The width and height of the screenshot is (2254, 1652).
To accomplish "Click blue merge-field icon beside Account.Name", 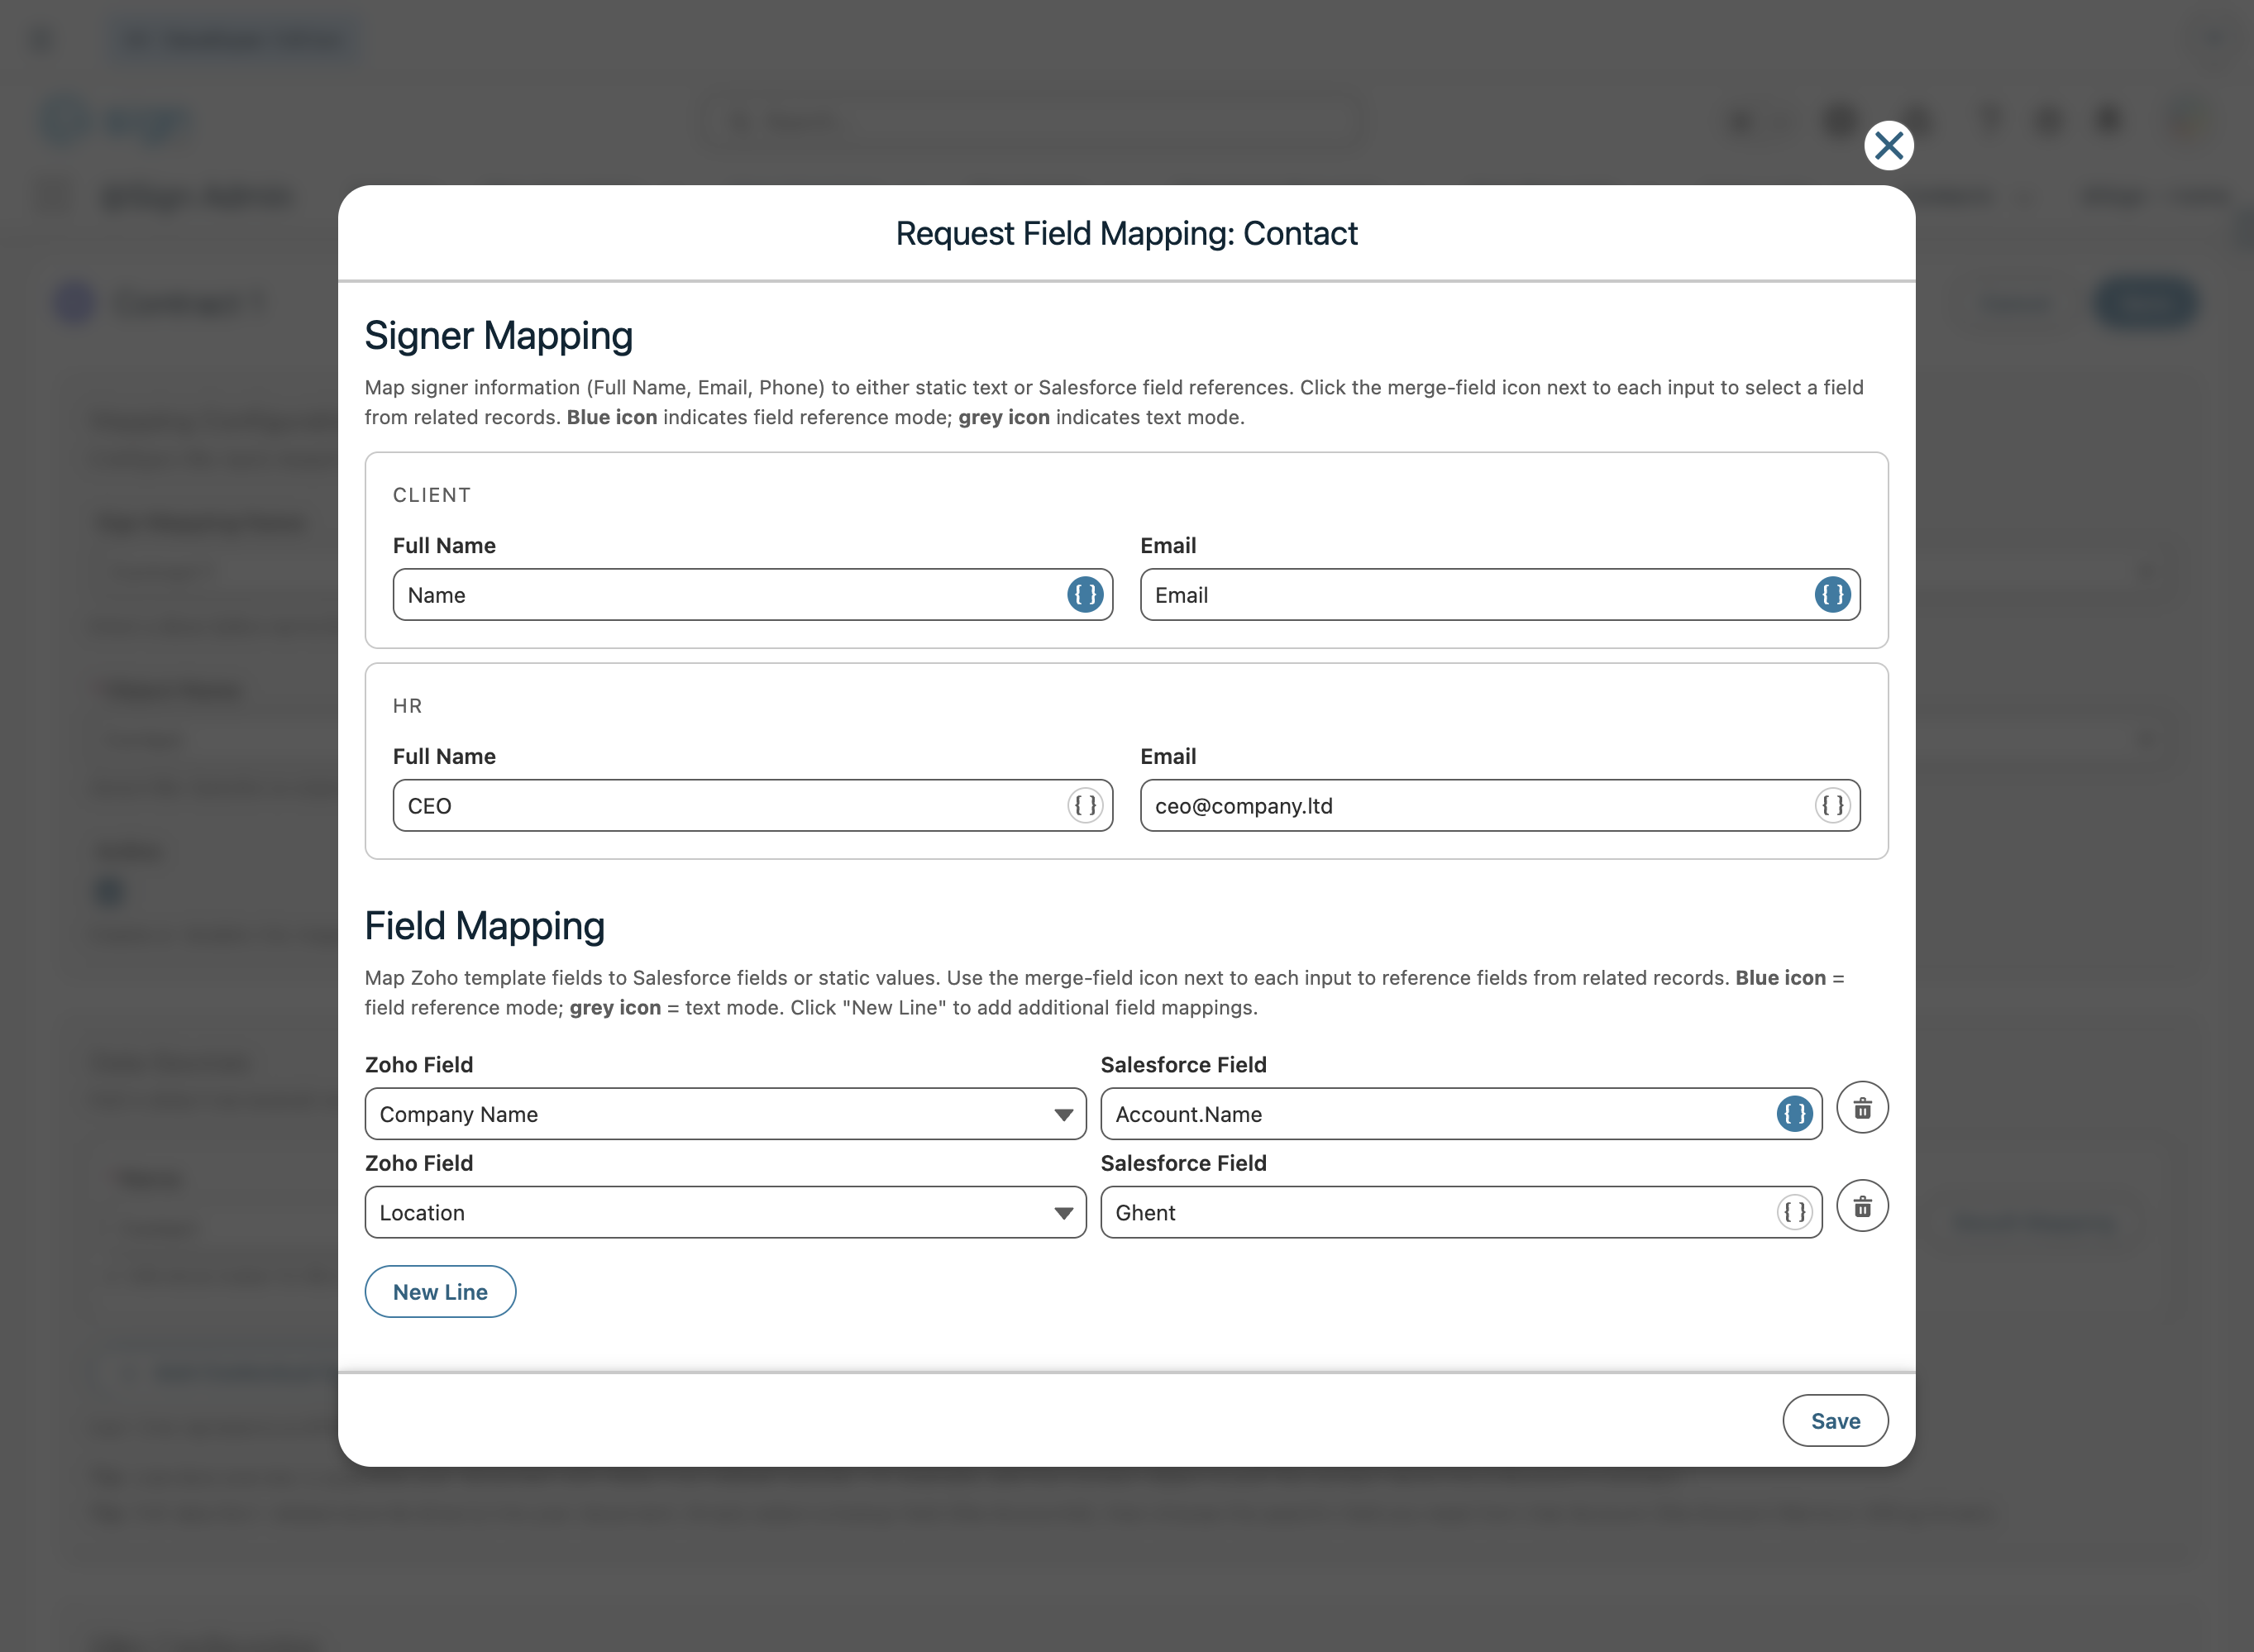I will (1794, 1114).
